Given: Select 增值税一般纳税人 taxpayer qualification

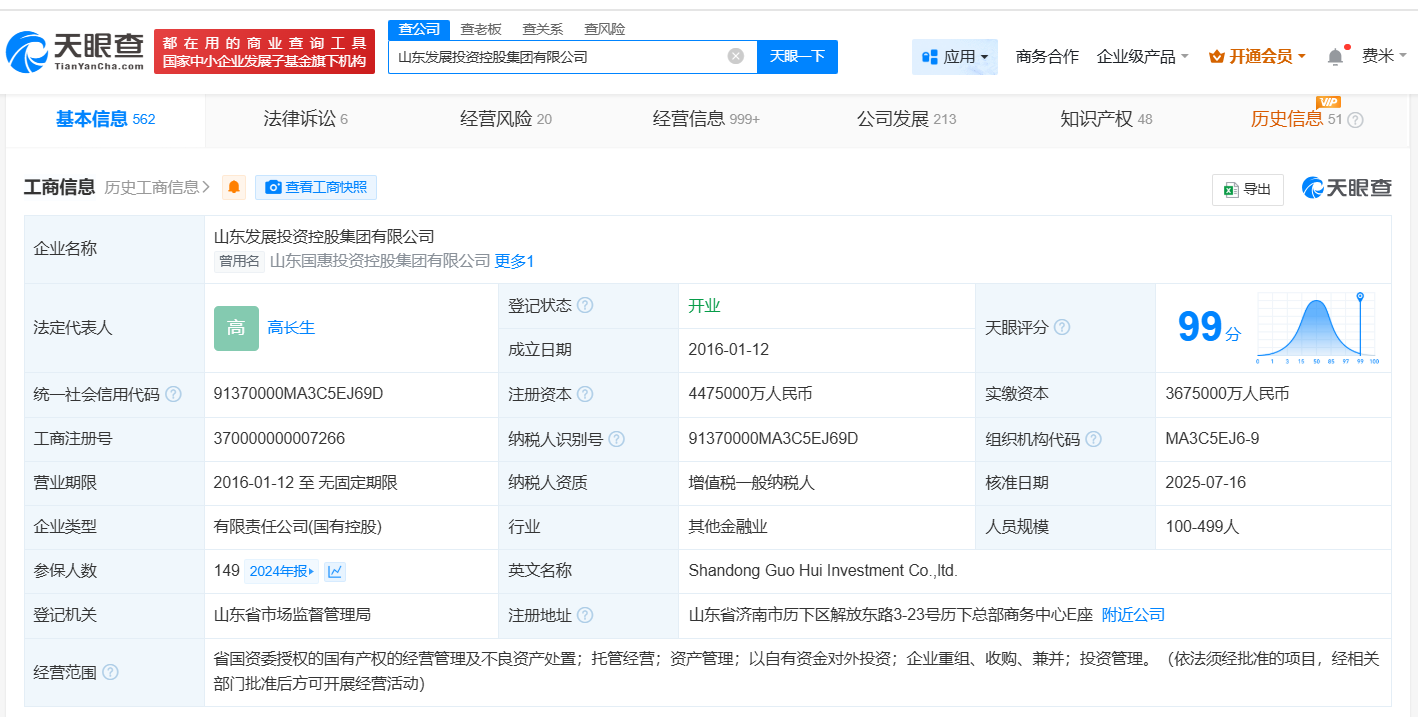Looking at the screenshot, I should click(x=752, y=482).
